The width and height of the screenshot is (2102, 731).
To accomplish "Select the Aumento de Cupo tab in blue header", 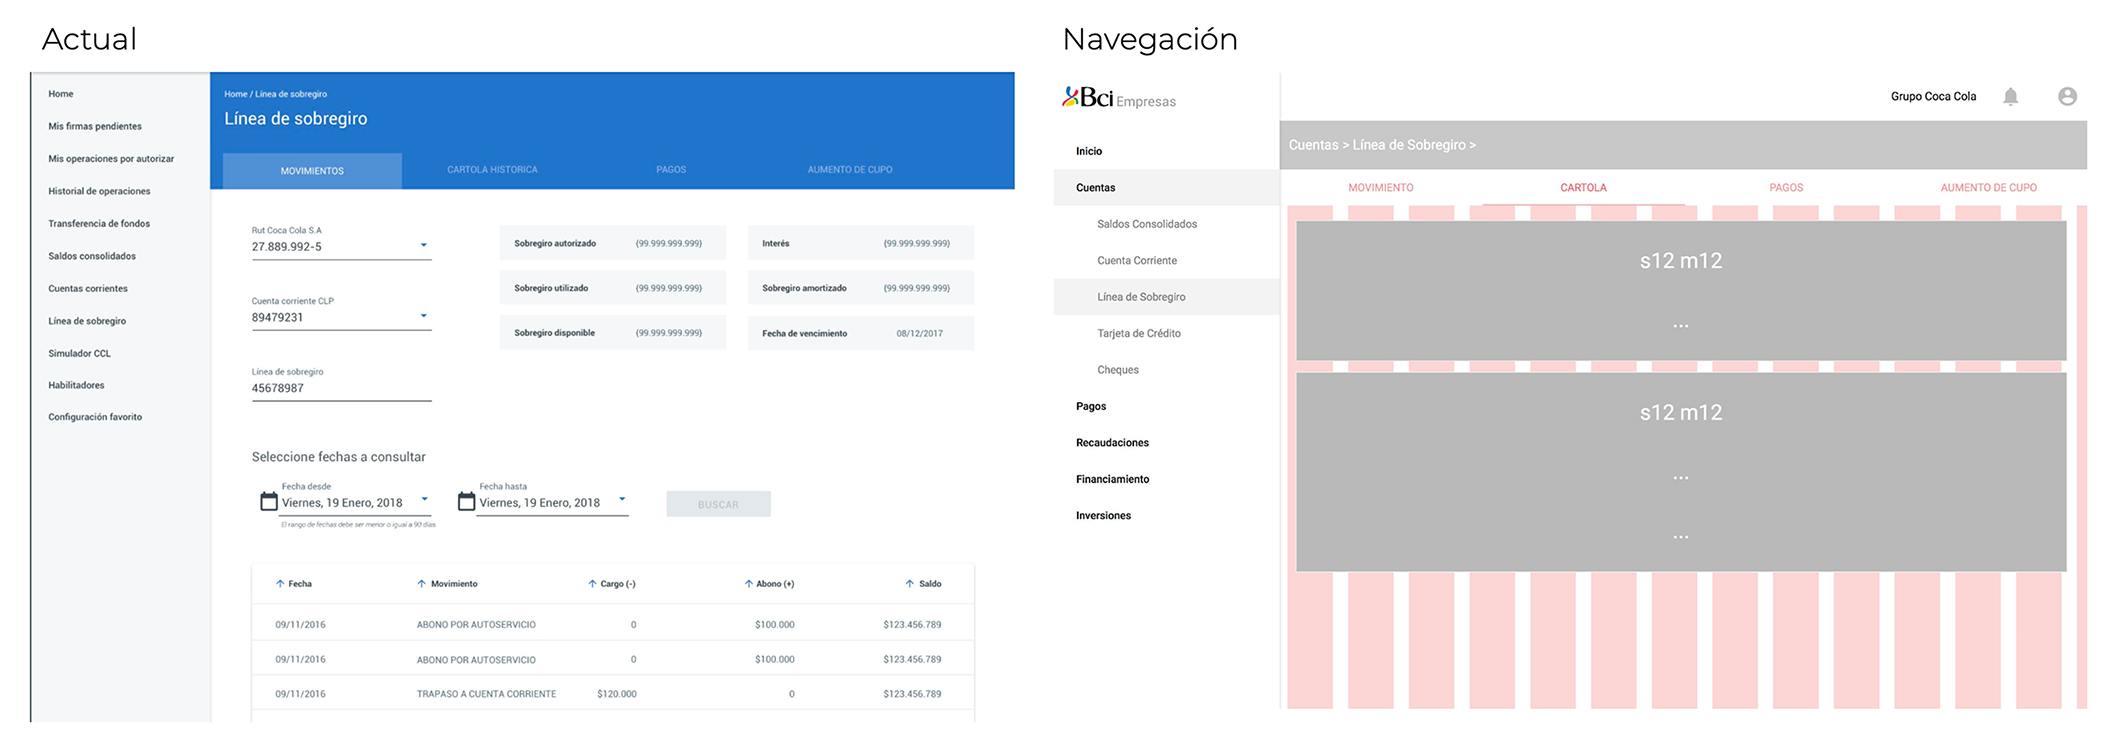I will (850, 170).
